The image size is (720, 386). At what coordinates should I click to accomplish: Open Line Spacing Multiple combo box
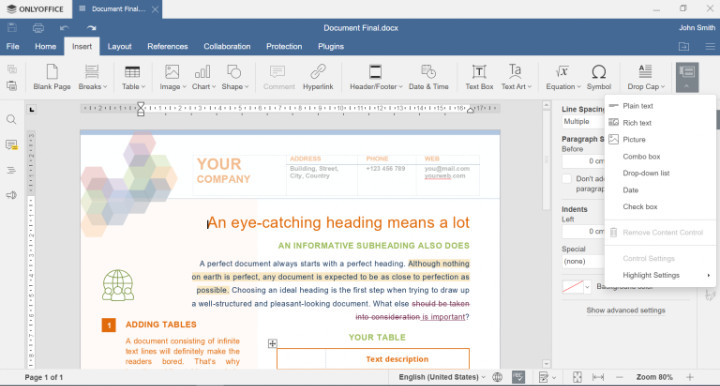pyautogui.click(x=583, y=122)
